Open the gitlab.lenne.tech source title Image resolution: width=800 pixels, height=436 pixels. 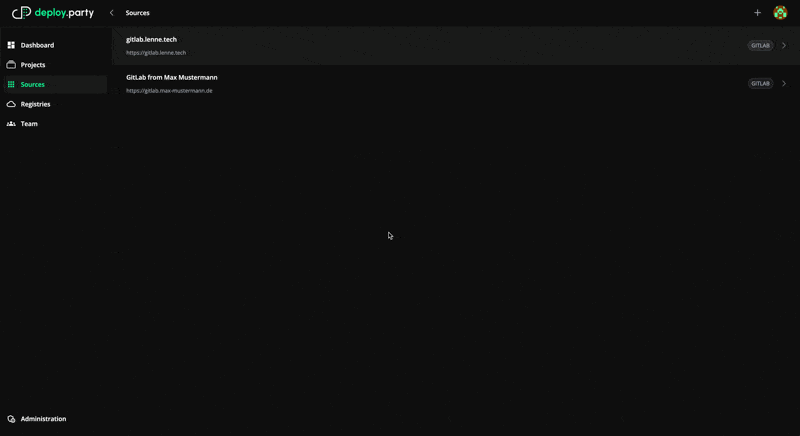(x=151, y=39)
